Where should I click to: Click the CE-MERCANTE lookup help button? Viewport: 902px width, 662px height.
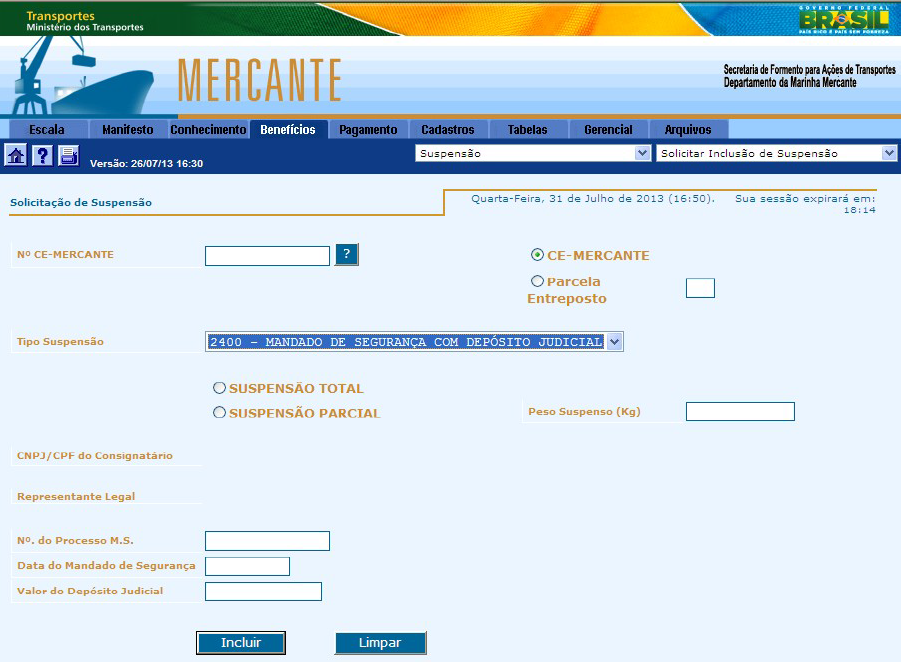pos(346,254)
